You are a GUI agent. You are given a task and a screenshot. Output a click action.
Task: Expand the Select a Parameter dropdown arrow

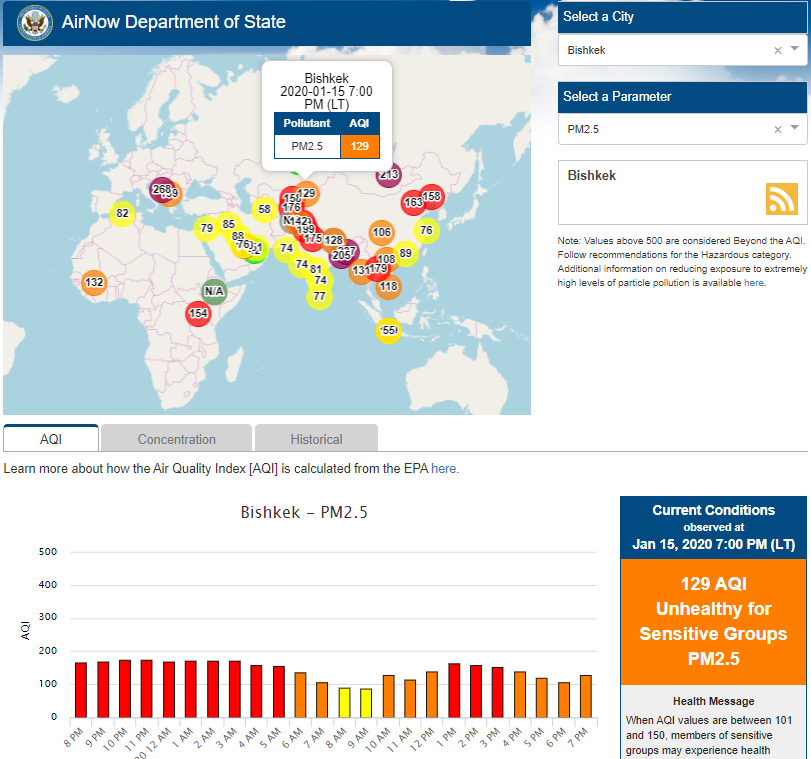[x=795, y=129]
